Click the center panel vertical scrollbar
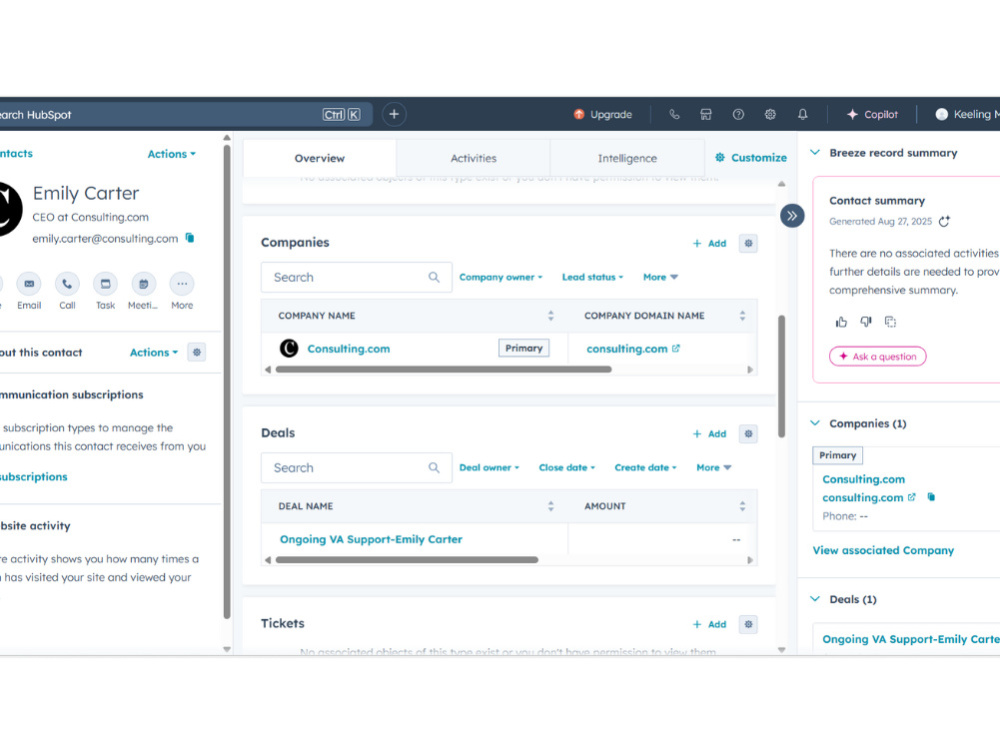 pos(782,376)
